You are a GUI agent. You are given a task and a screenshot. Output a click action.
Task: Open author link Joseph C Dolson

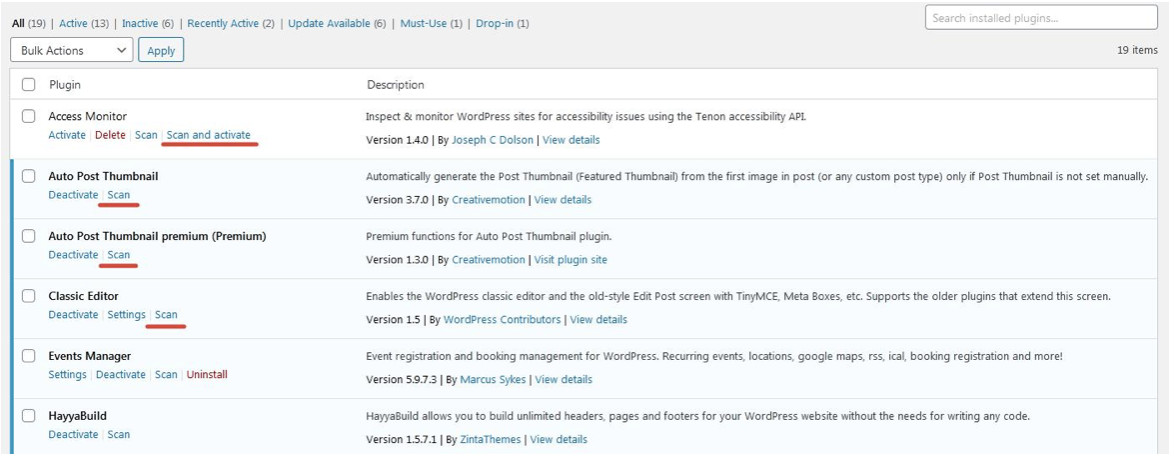pos(493,140)
